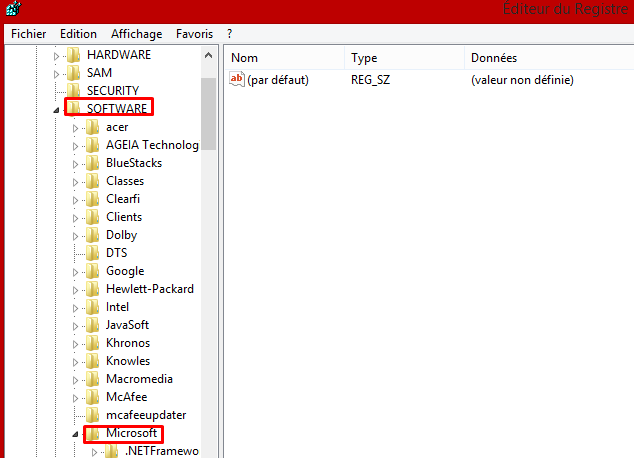
Task: Open the ? help menu
Action: click(x=229, y=34)
